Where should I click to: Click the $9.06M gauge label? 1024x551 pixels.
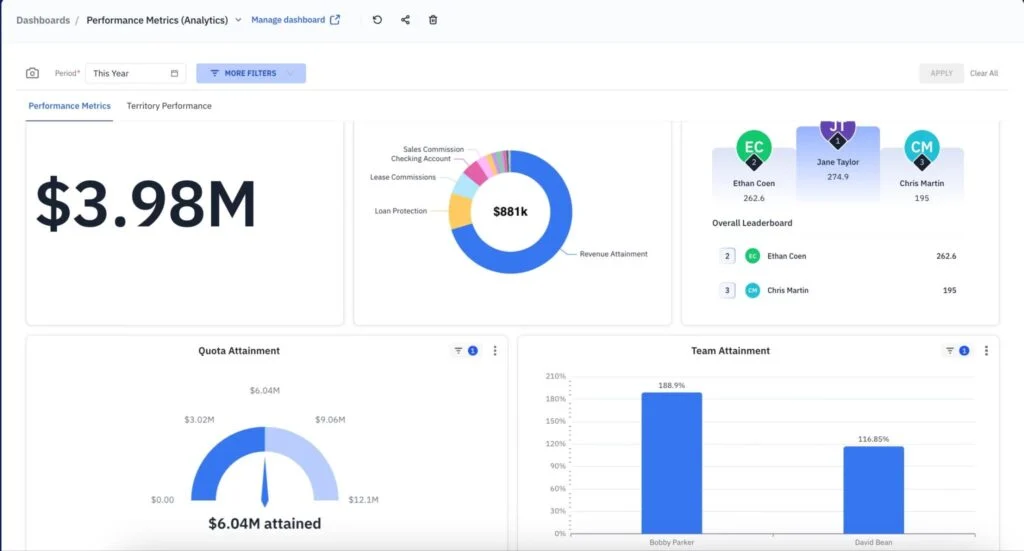[330, 420]
